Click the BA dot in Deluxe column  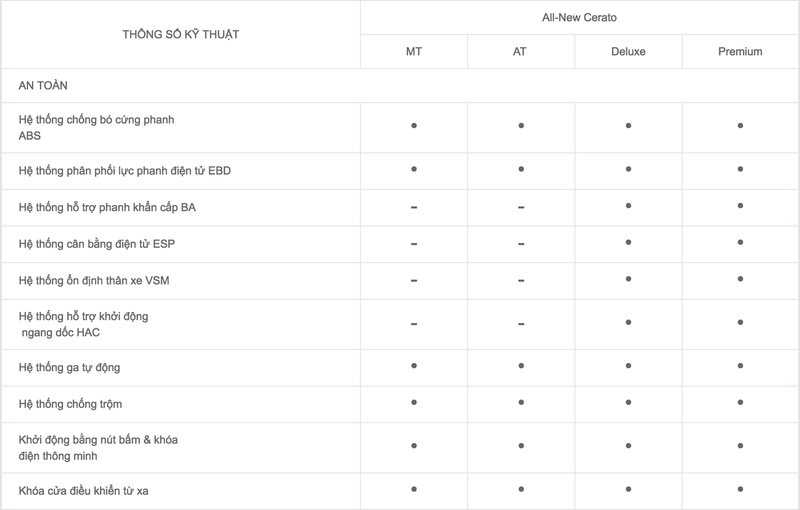coord(628,206)
